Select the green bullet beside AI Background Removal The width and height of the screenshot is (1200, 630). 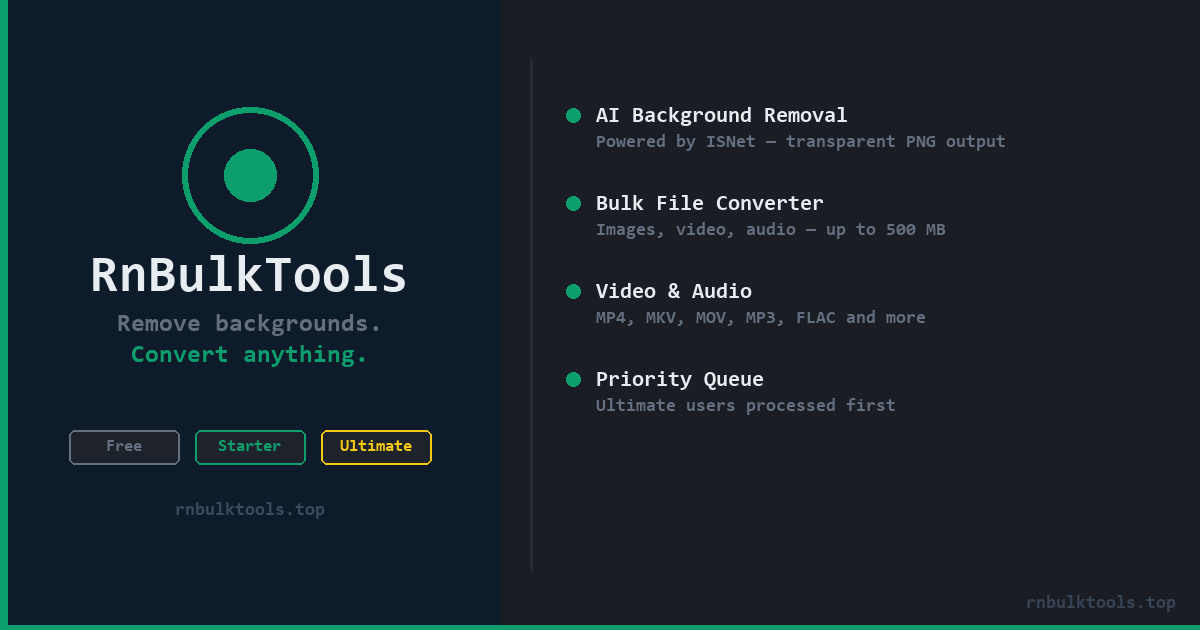[573, 115]
